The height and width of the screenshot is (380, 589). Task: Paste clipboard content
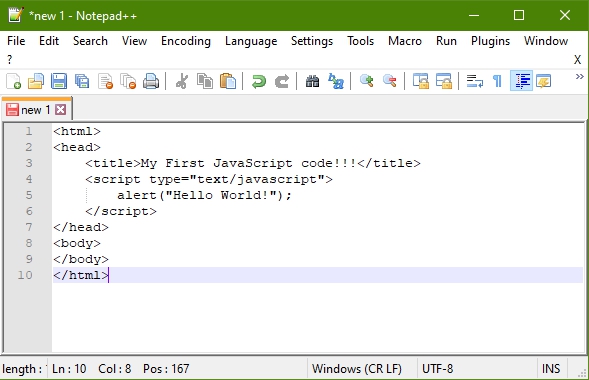[228, 81]
